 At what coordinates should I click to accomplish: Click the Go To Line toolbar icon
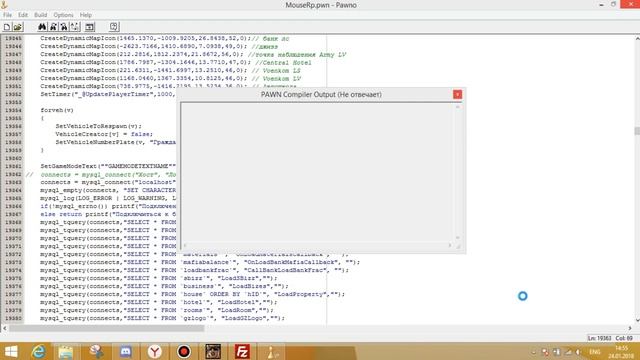pos(90,27)
